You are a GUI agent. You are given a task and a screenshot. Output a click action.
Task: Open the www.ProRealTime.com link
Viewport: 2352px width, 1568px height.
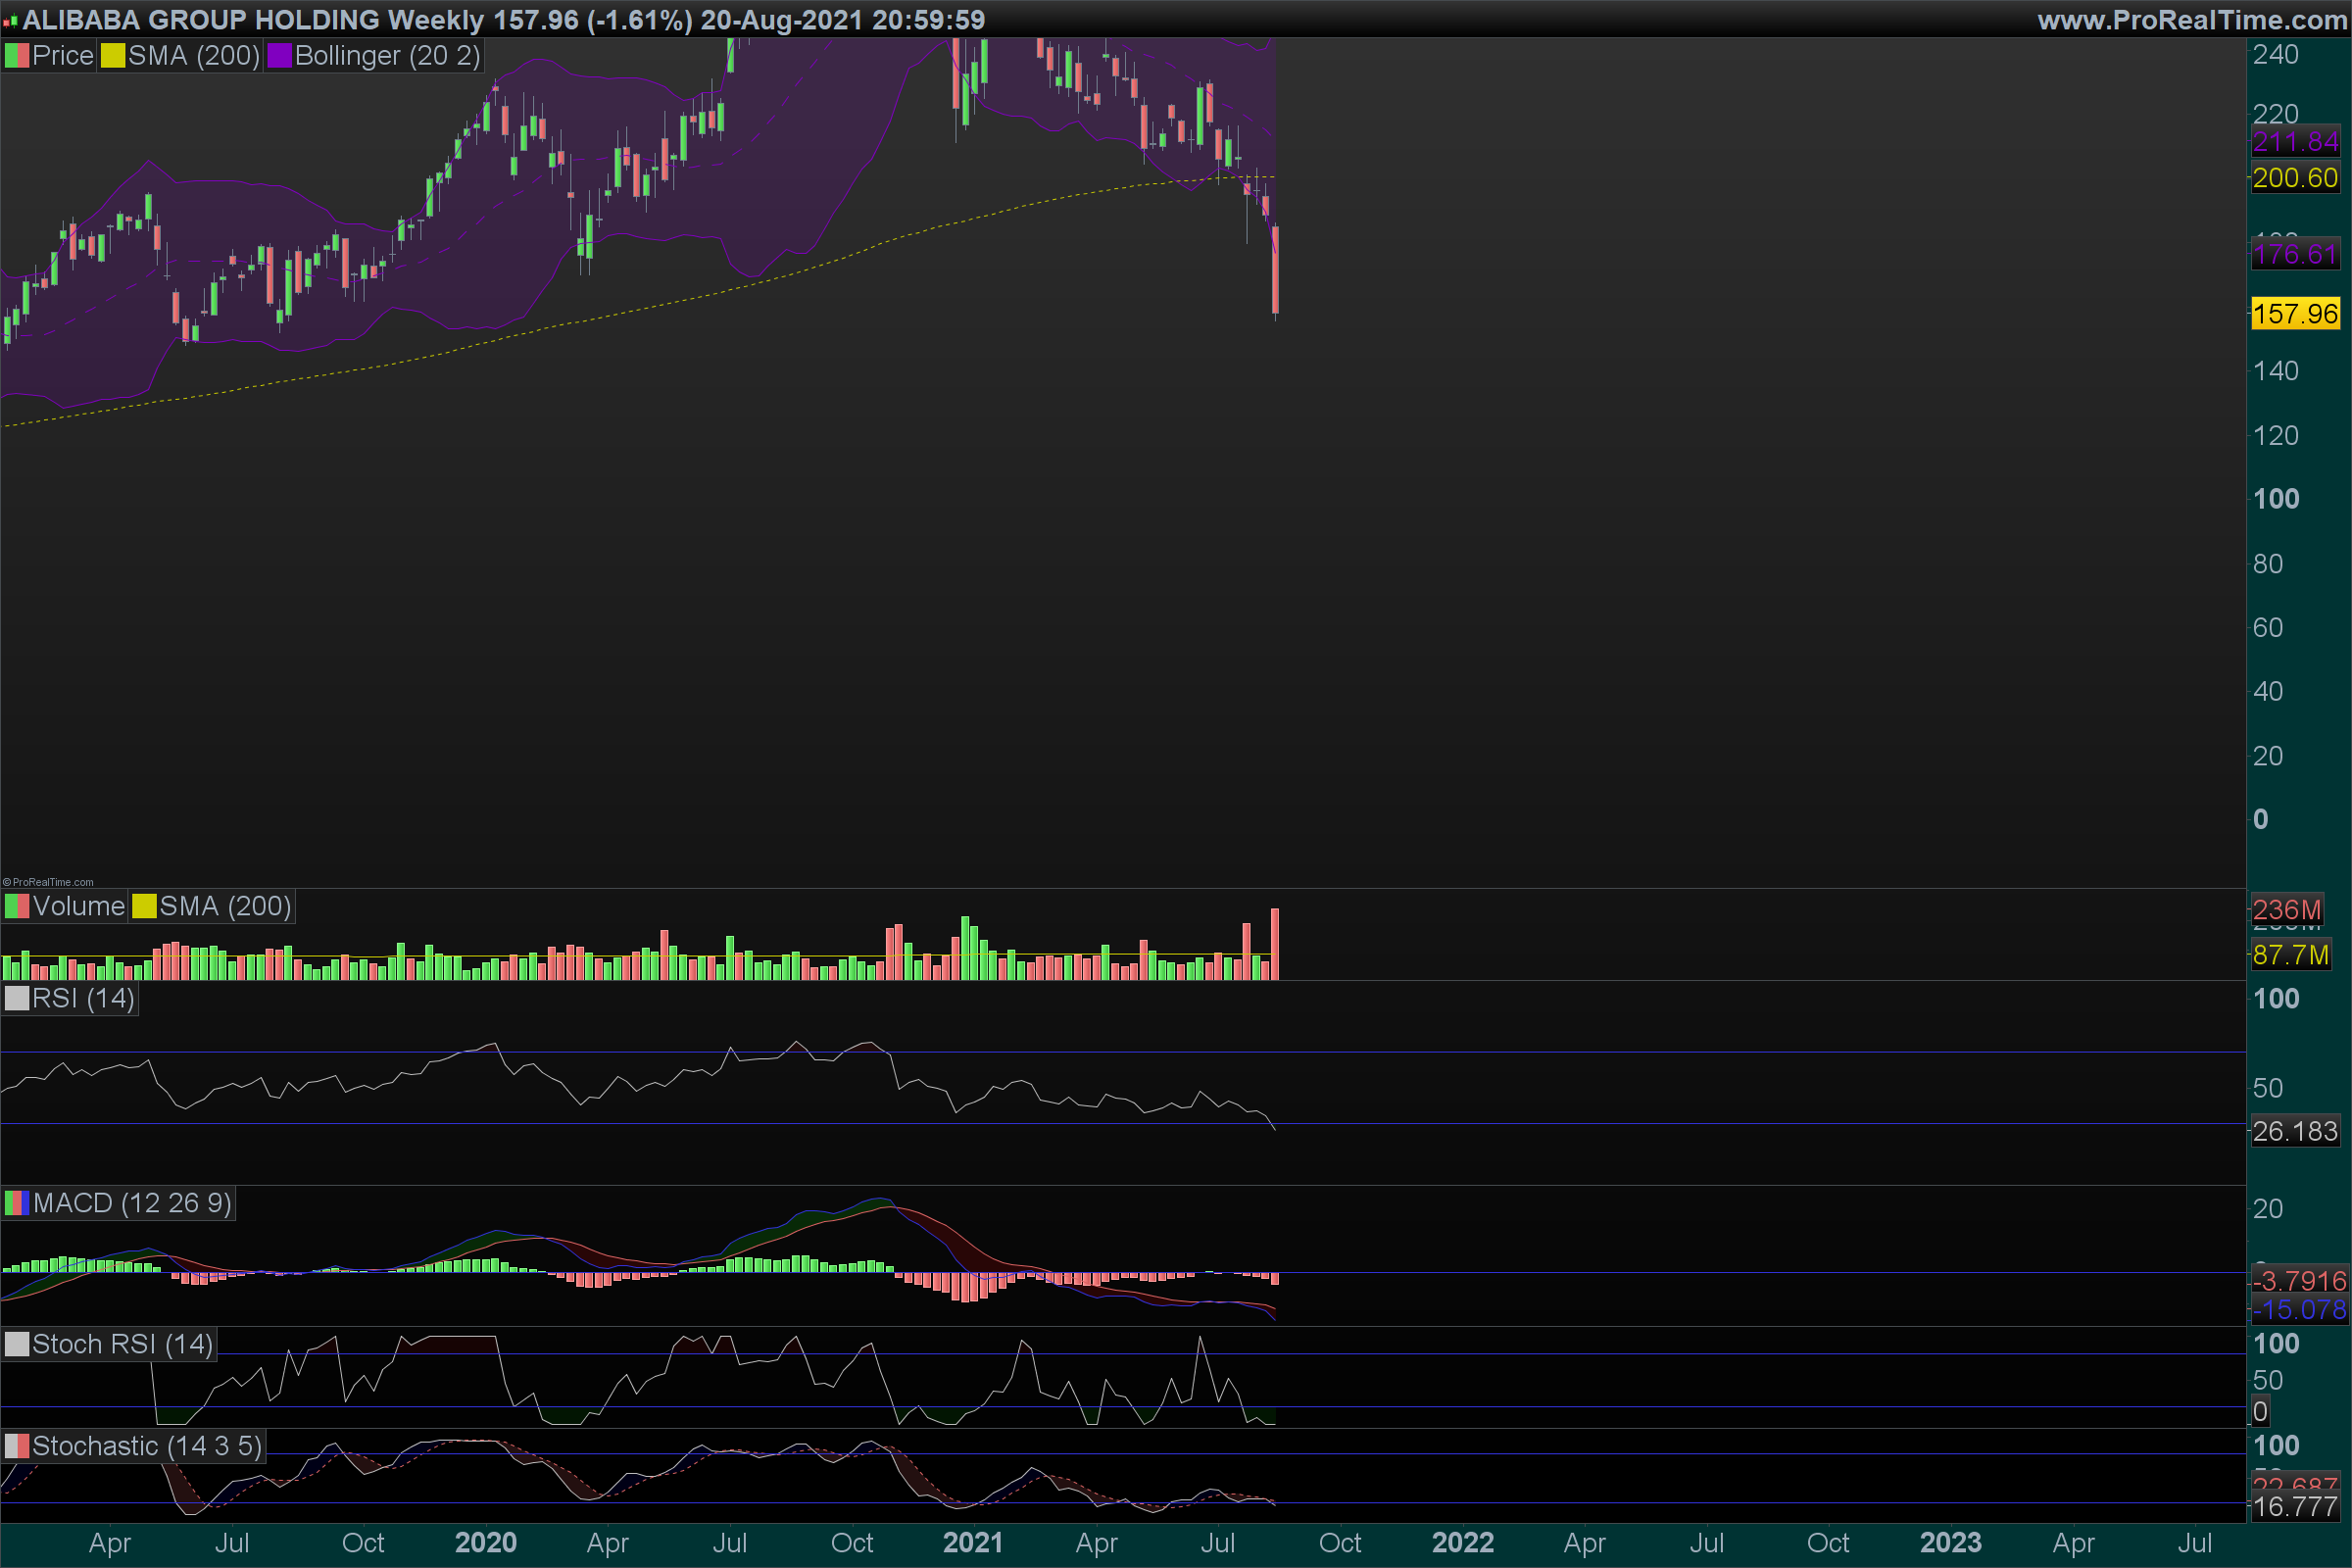pyautogui.click(x=2191, y=20)
